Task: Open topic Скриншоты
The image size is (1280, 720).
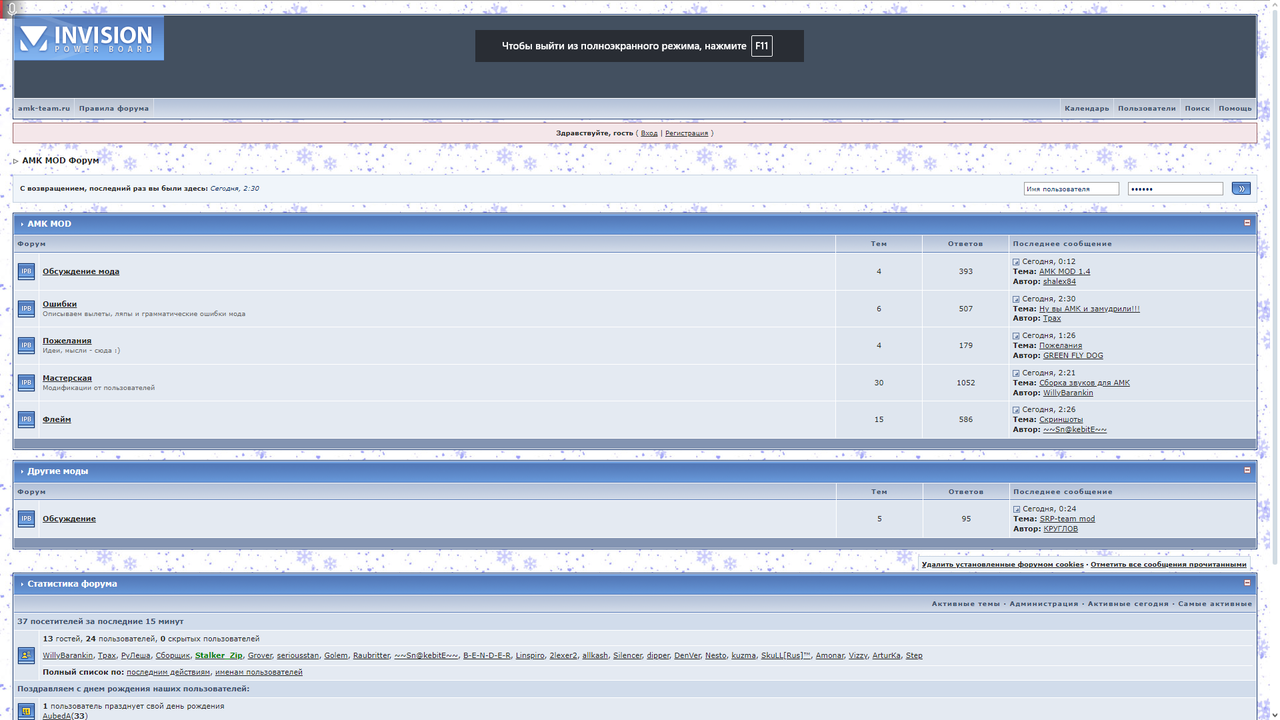Action: coord(1060,420)
